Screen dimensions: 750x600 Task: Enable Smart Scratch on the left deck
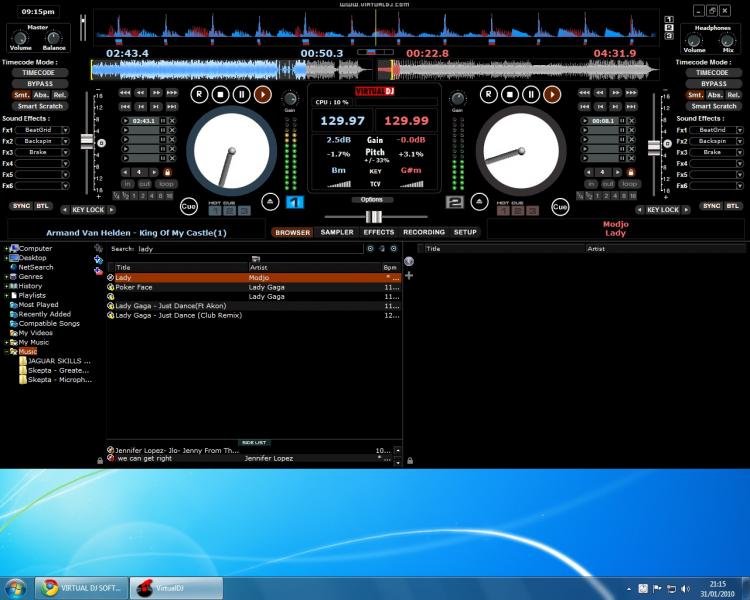pyautogui.click(x=40, y=106)
